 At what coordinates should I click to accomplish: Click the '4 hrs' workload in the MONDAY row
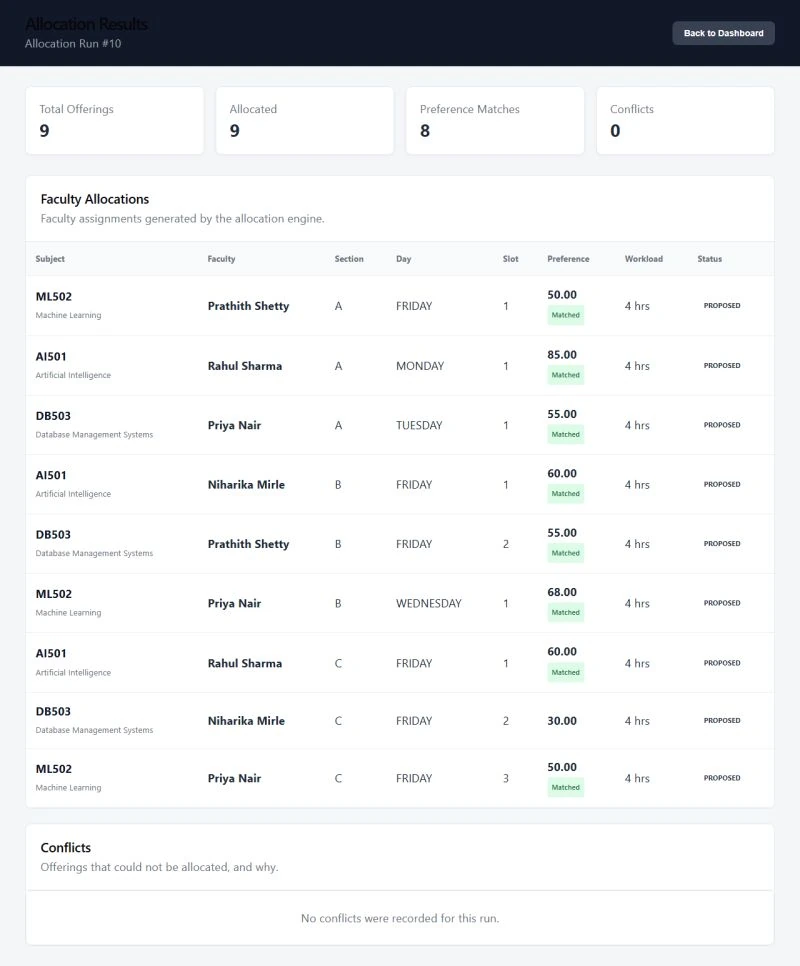point(637,366)
